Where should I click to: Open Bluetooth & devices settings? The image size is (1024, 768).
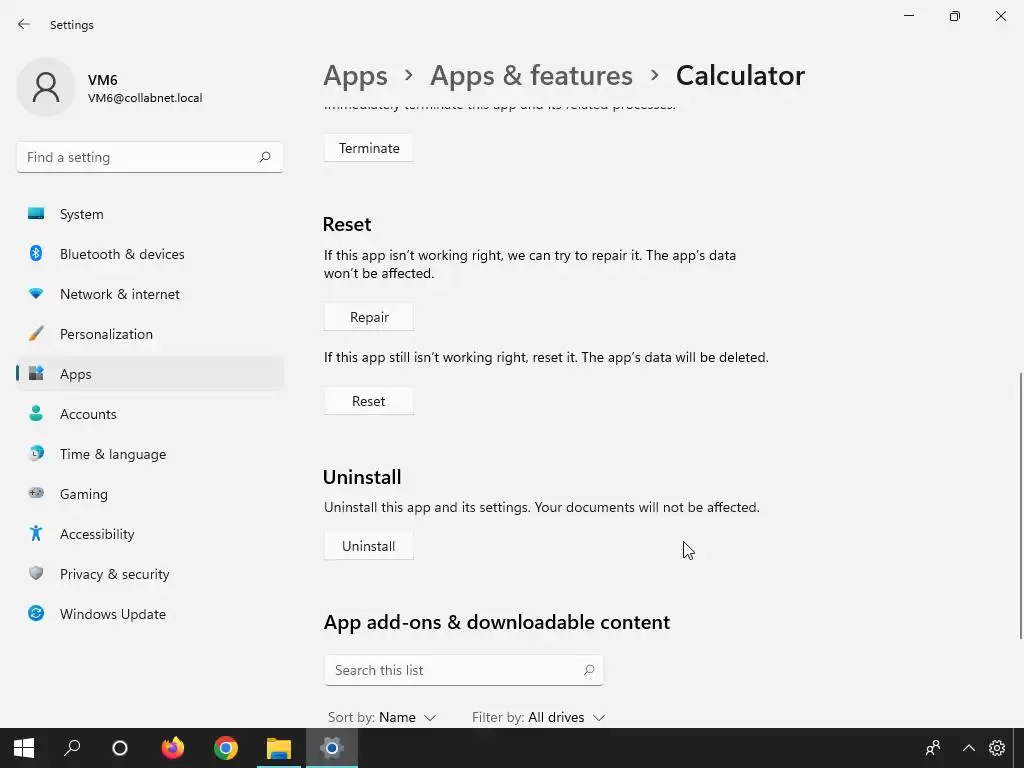[x=150, y=254]
